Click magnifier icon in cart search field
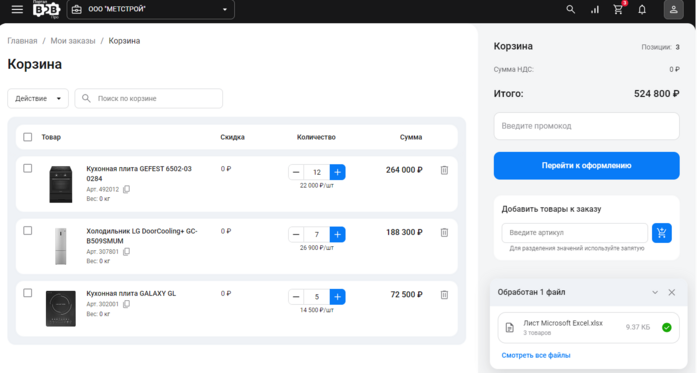Viewport: 697px width, 373px height. coord(86,98)
